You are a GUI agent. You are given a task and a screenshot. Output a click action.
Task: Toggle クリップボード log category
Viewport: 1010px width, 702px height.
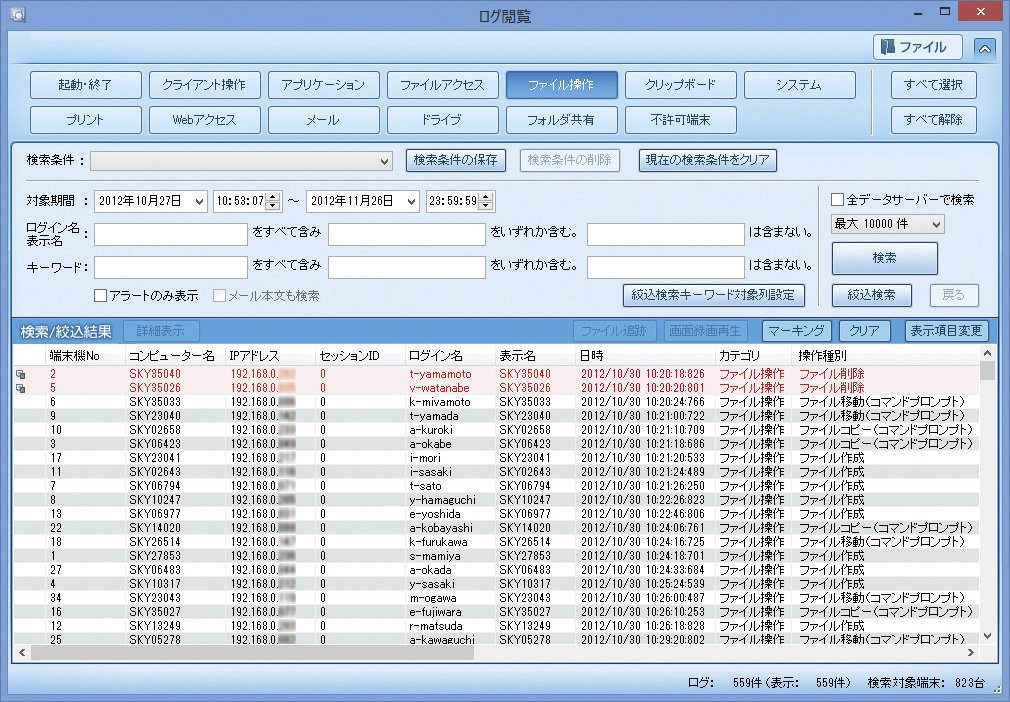point(681,85)
